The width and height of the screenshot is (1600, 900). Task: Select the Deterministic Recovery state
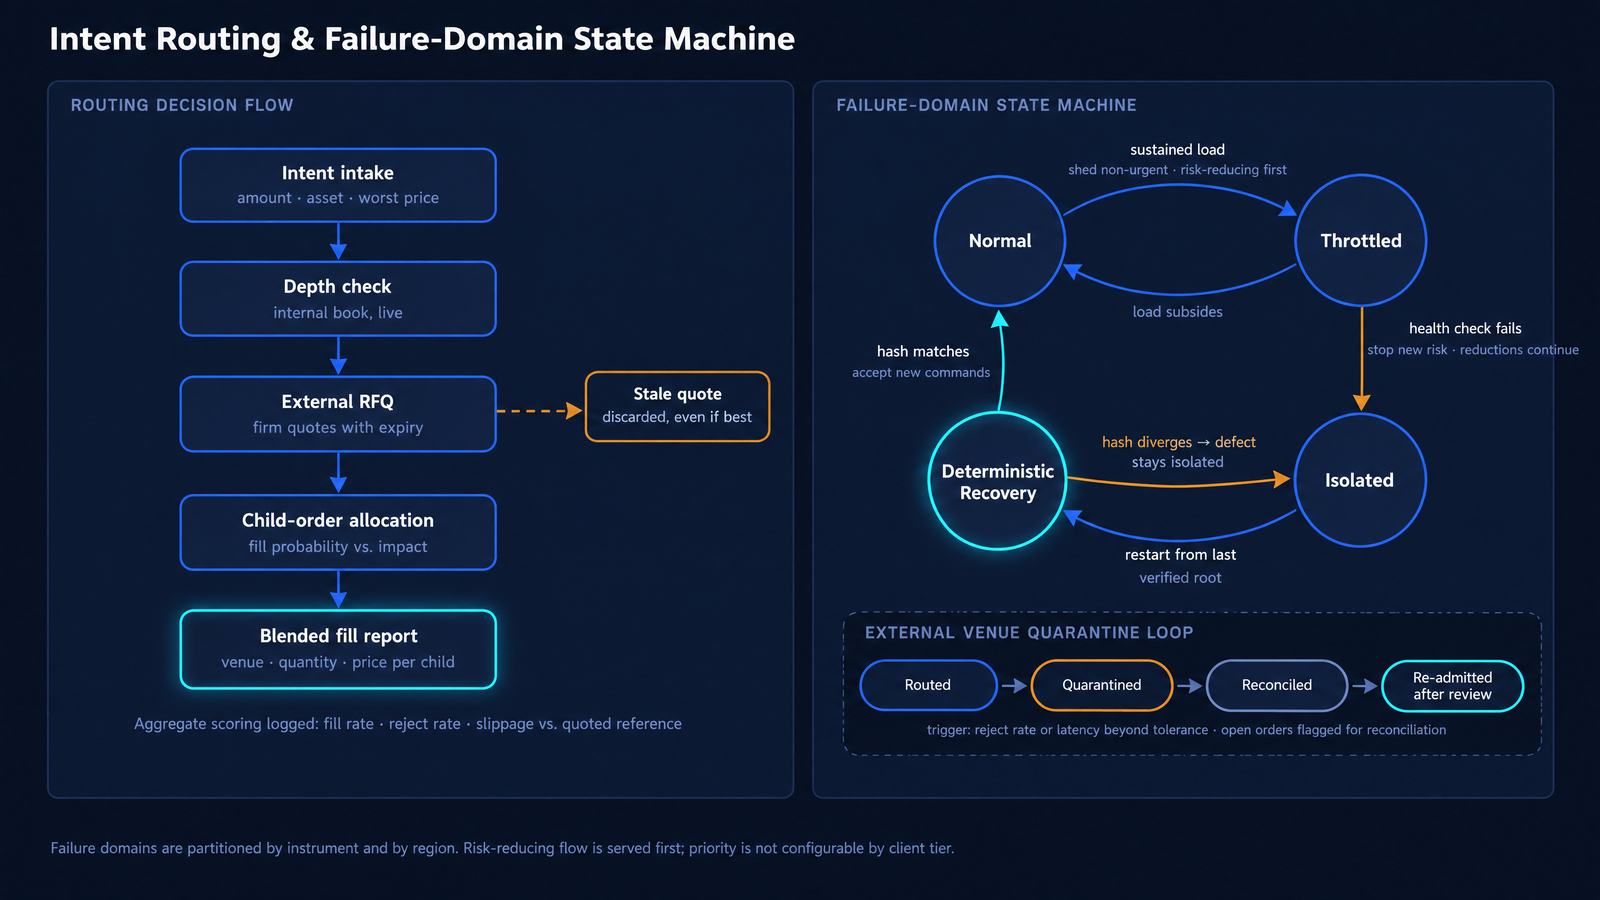pos(998,481)
